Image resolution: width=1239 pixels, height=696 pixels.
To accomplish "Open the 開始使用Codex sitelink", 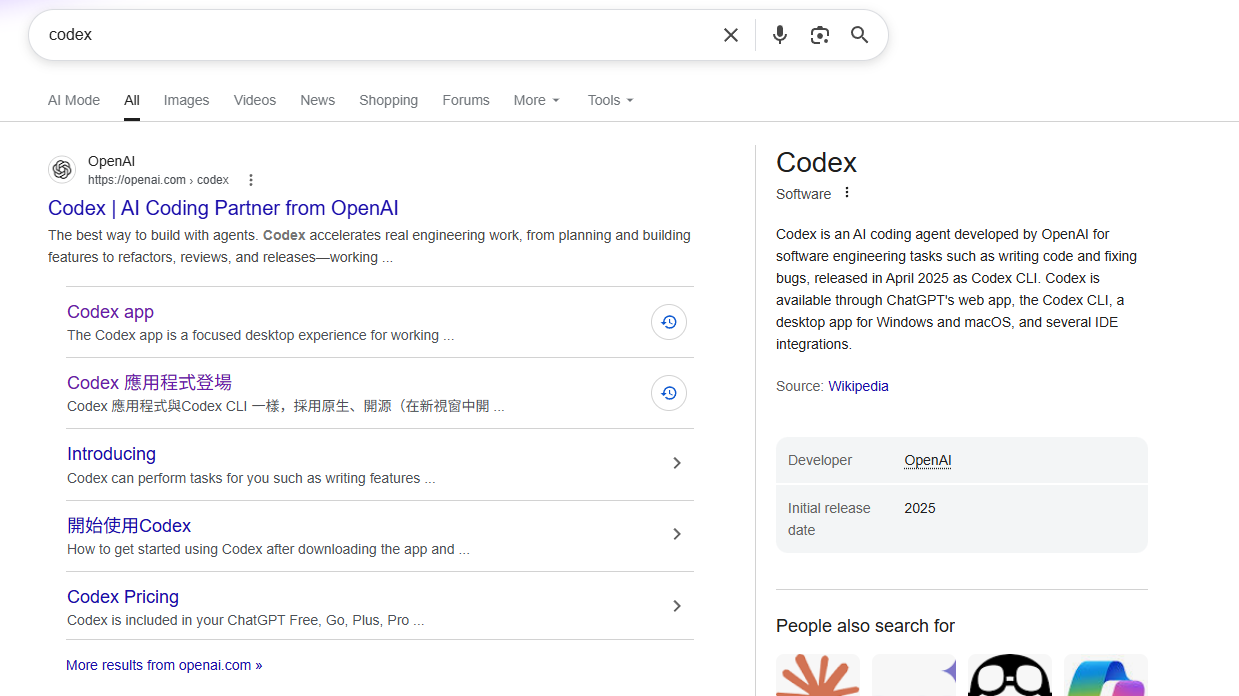I will coord(129,525).
